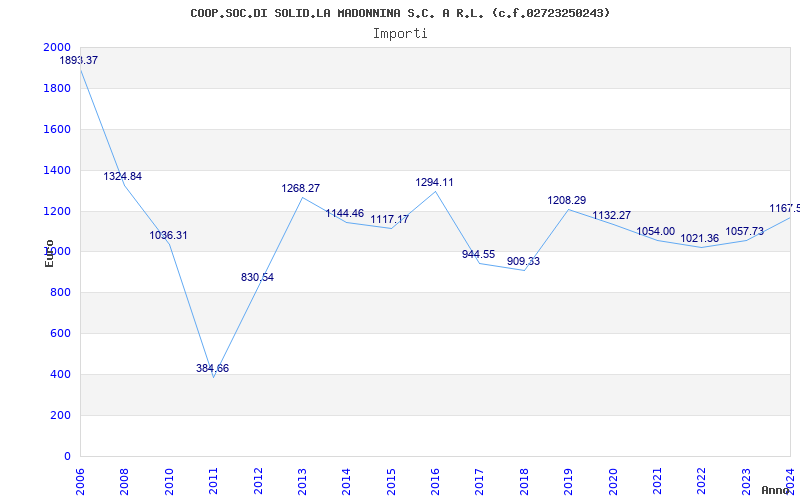This screenshot has height=500, width=800.
Task: Select the data label 1021.36
Action: [x=699, y=238]
